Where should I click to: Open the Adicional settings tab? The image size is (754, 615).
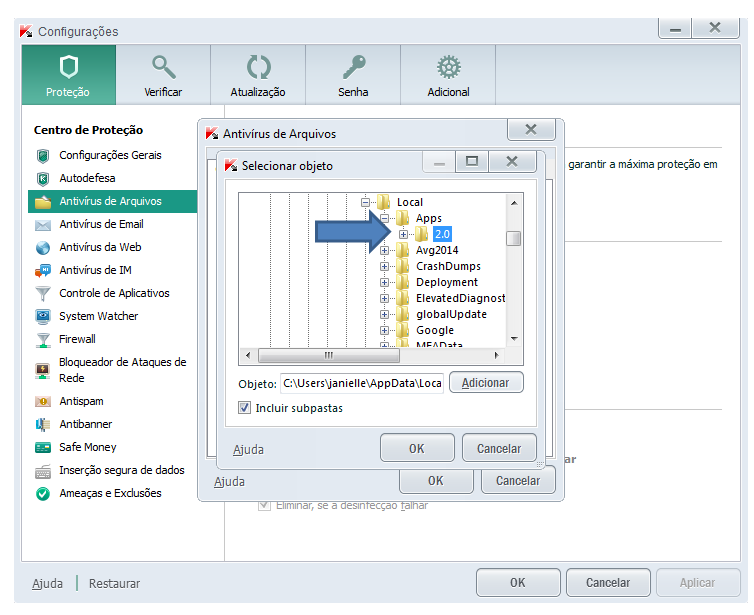point(448,75)
